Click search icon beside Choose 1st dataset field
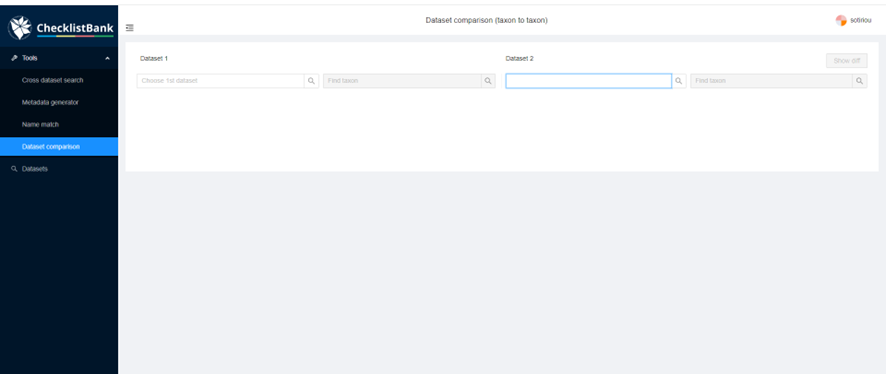This screenshot has width=886, height=374. click(x=311, y=81)
